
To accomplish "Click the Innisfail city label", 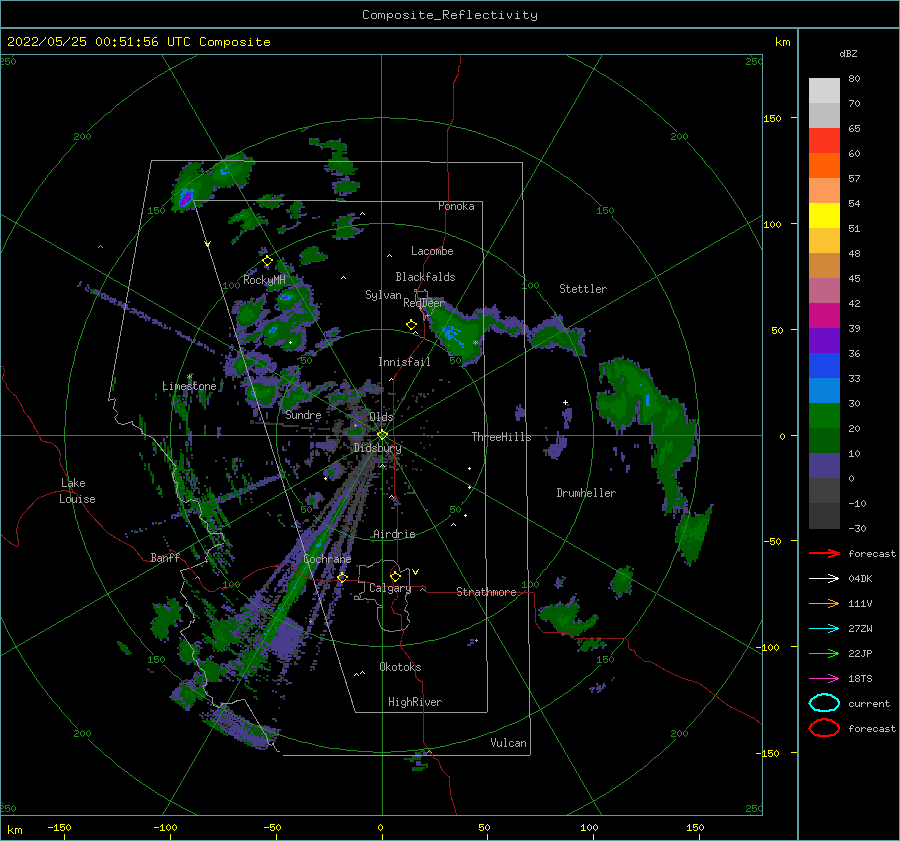I will click(x=404, y=362).
